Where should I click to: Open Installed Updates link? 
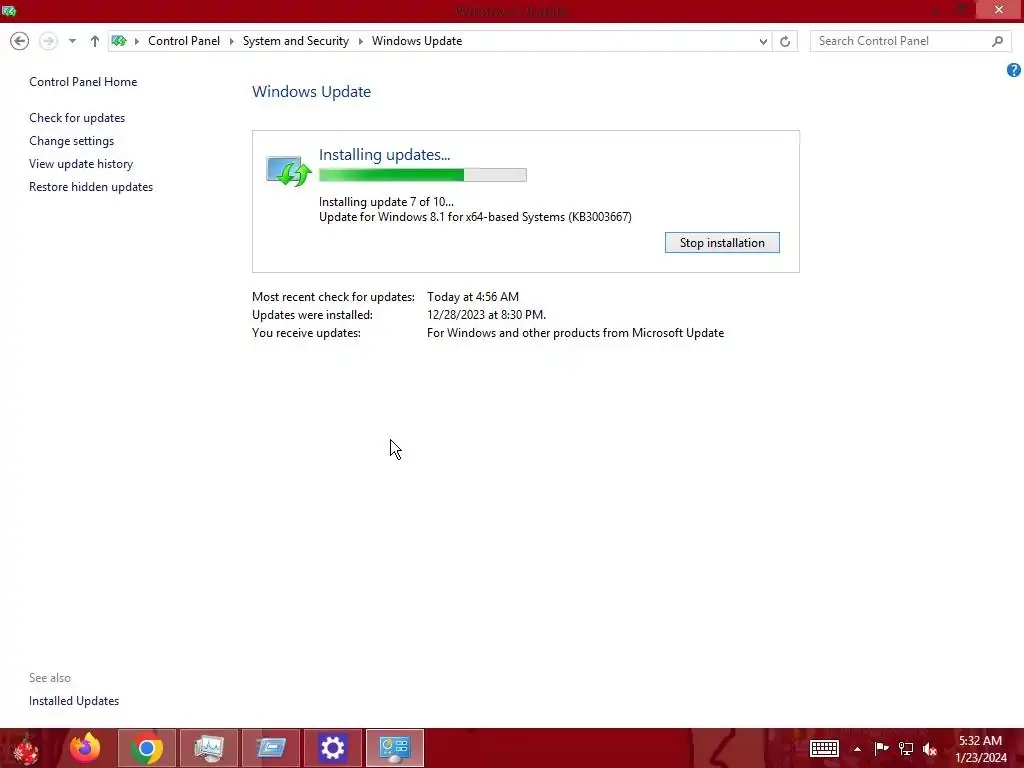[x=74, y=701]
